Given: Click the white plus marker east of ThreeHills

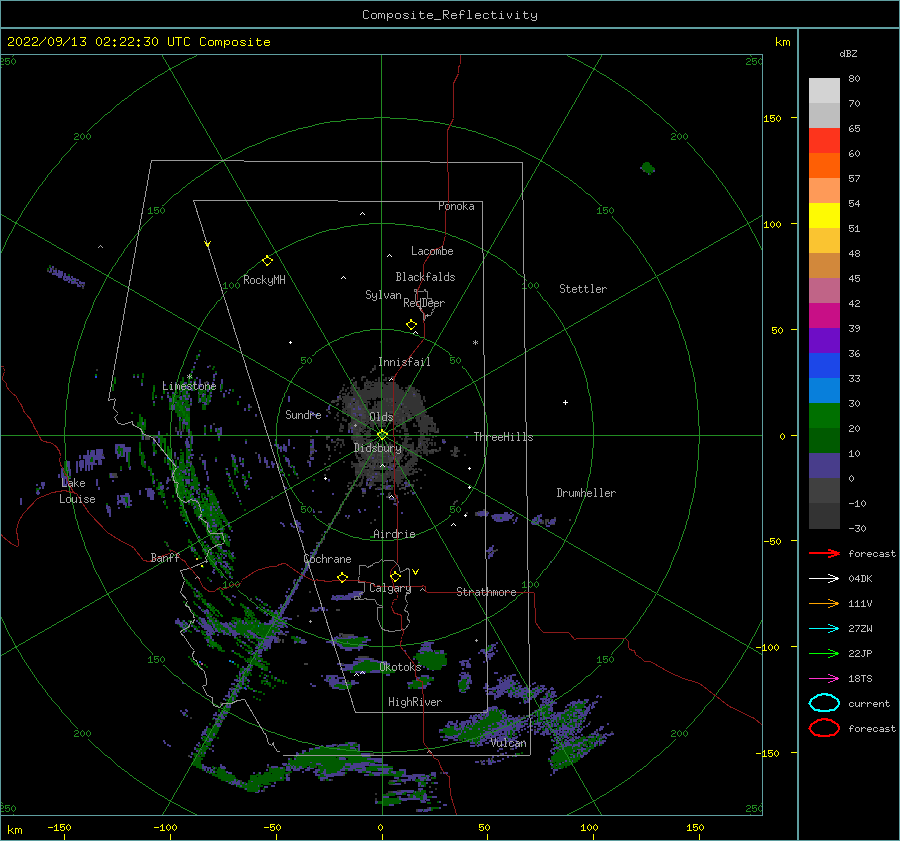Looking at the screenshot, I should pyautogui.click(x=565, y=402).
